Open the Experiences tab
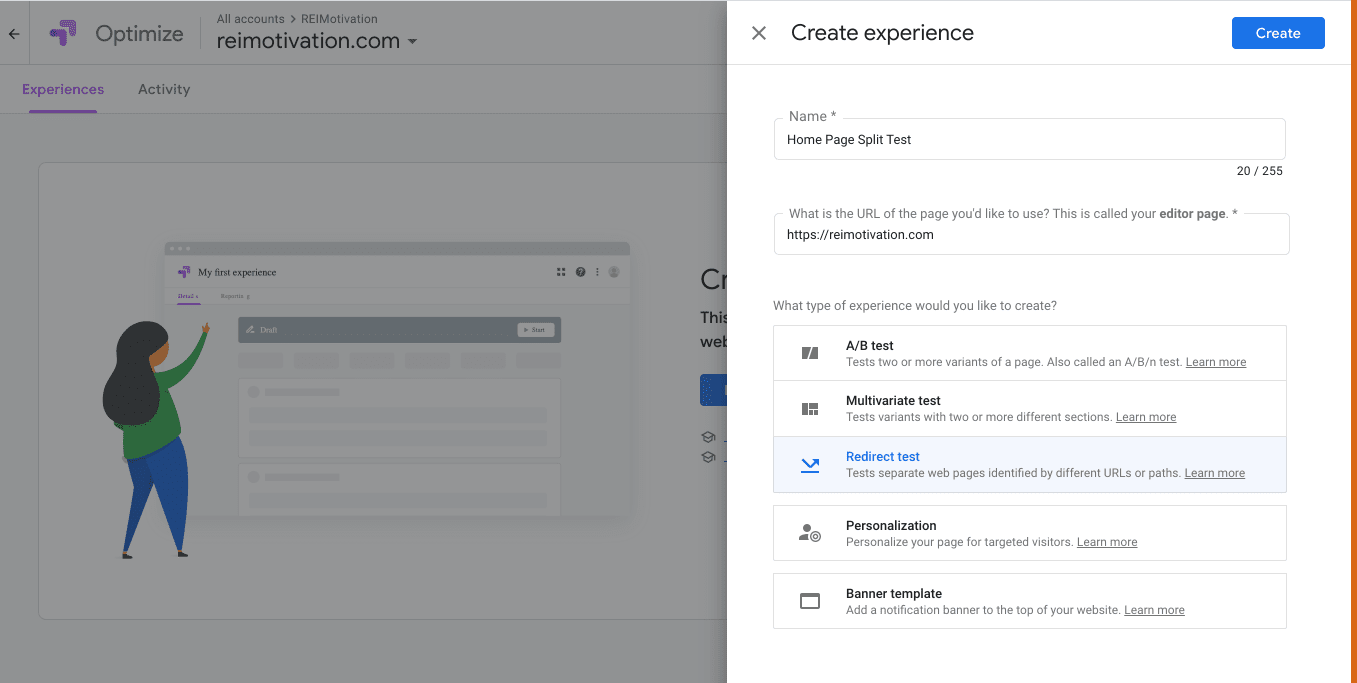Viewport: 1357px width, 683px height. [x=63, y=89]
